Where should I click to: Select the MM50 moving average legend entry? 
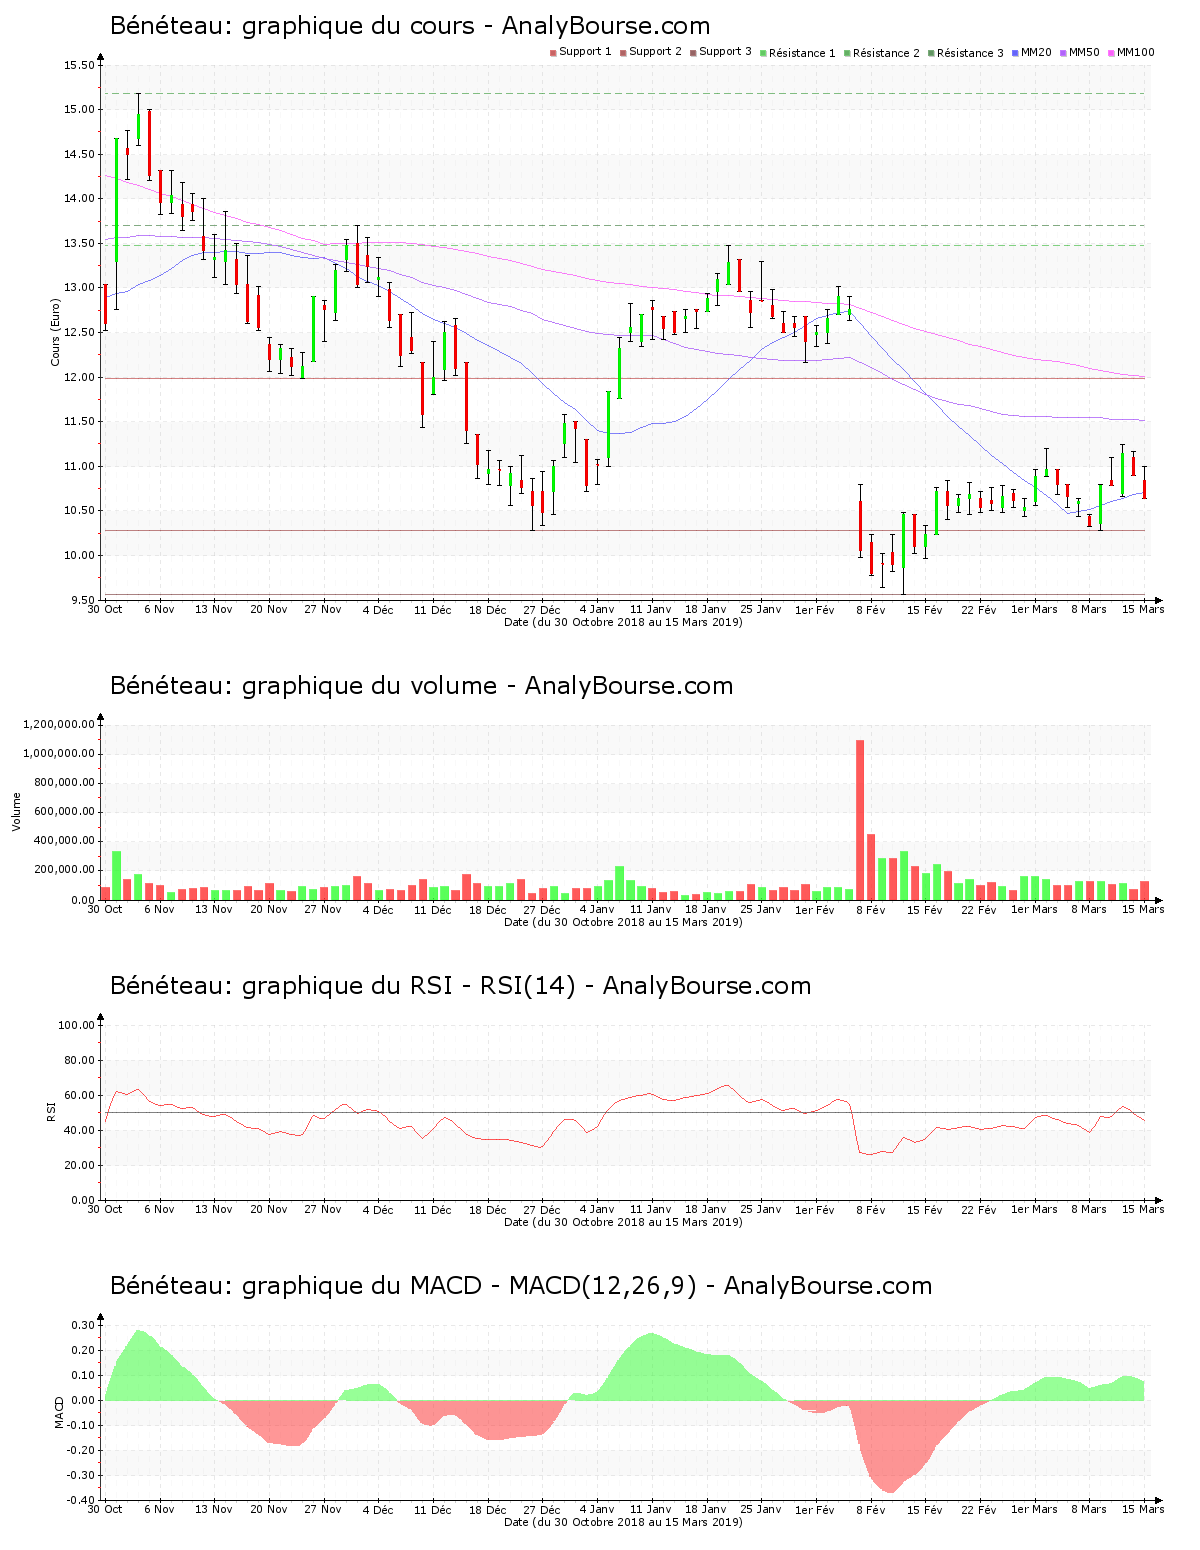click(1079, 52)
